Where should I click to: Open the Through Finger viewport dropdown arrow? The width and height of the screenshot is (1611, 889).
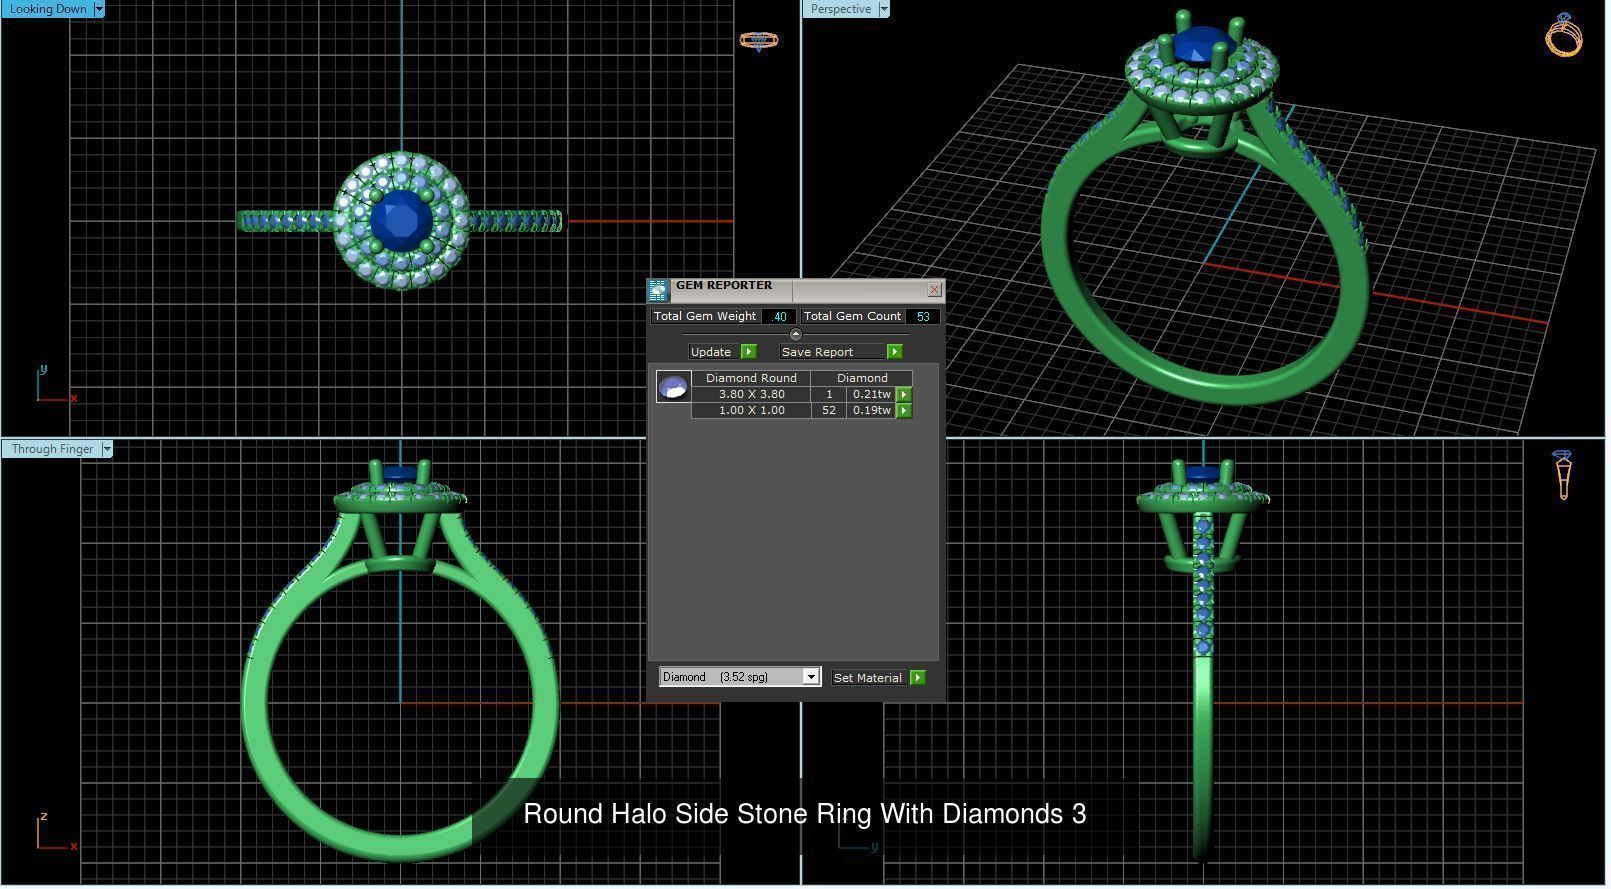point(107,449)
